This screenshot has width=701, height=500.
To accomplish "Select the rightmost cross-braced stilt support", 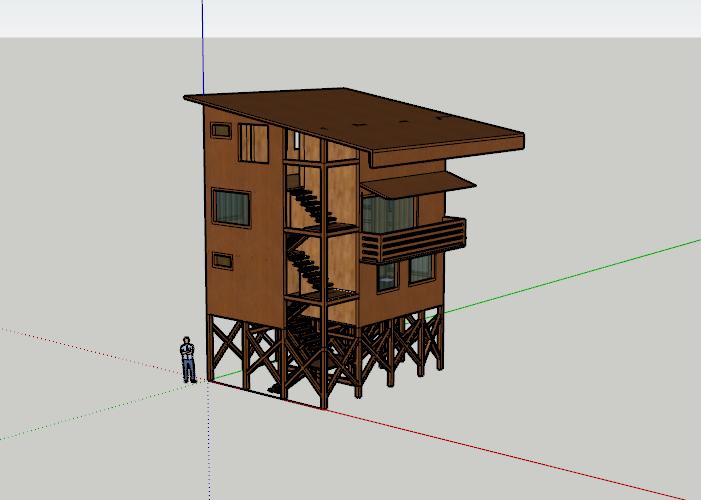I will pyautogui.click(x=431, y=338).
